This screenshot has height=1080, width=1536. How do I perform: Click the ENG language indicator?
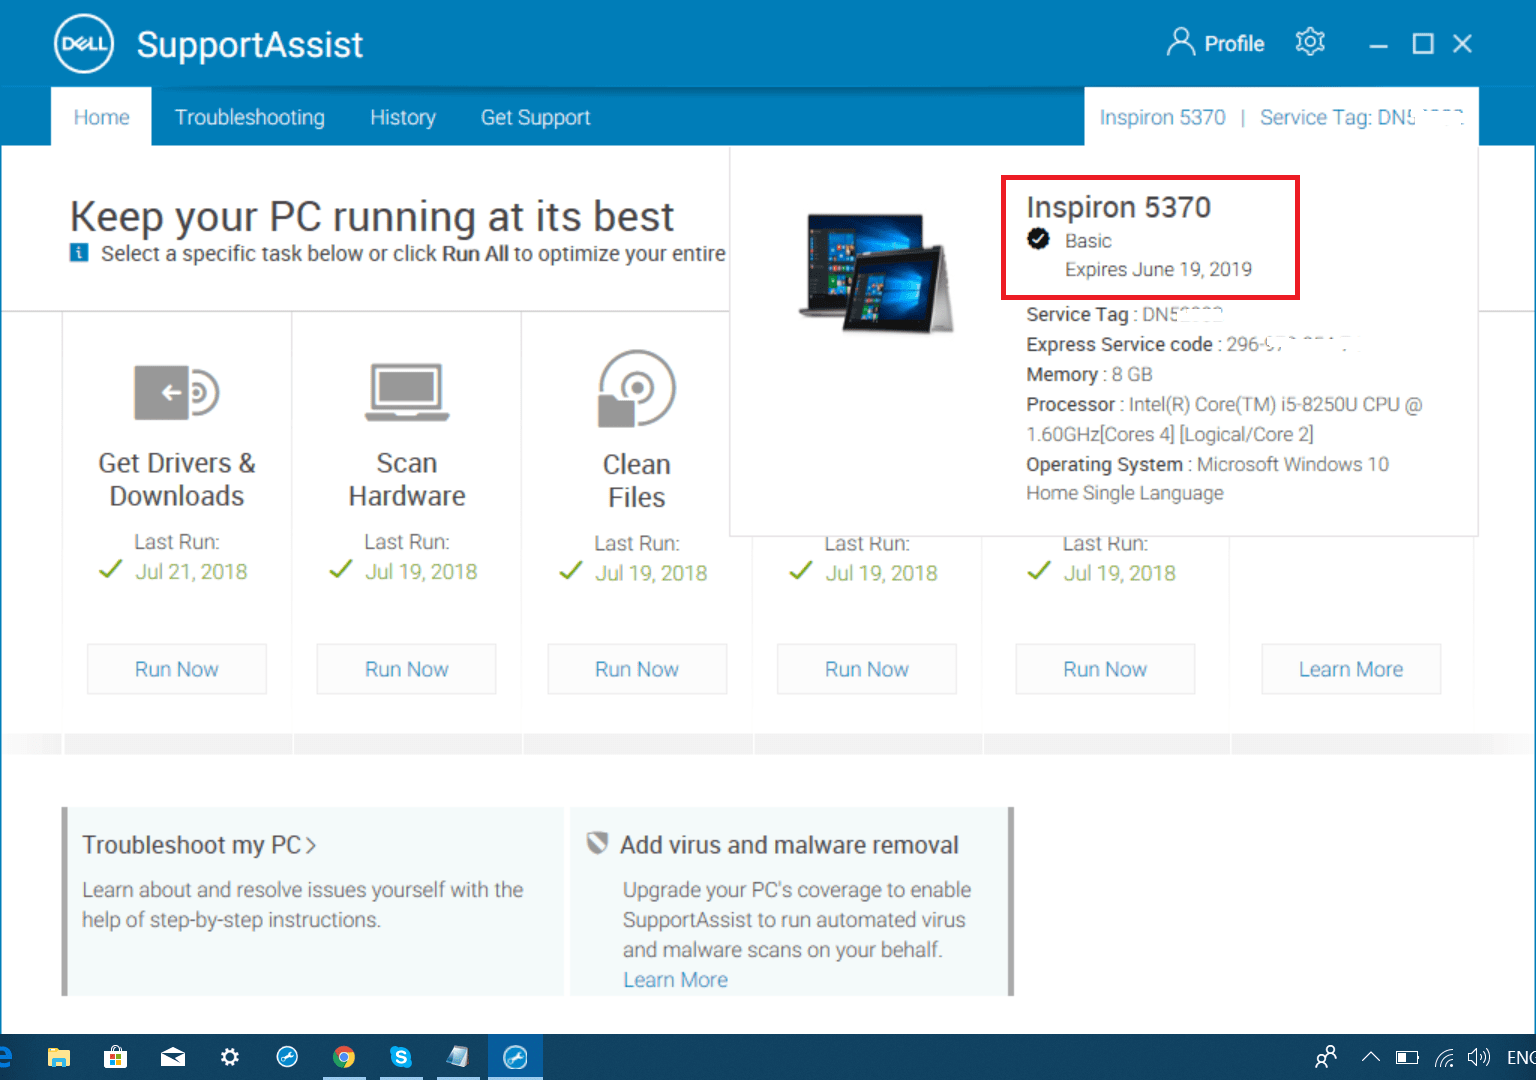[x=1521, y=1057]
